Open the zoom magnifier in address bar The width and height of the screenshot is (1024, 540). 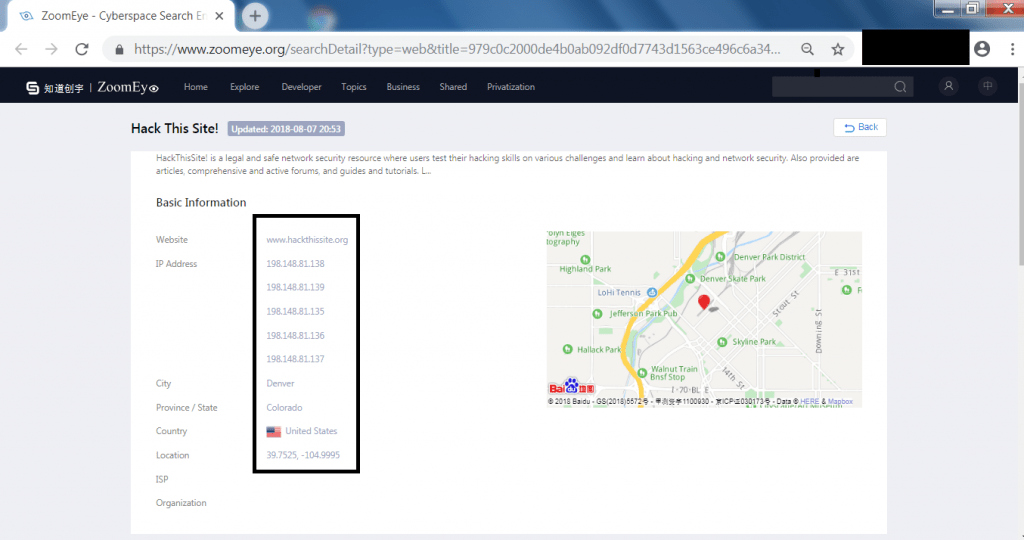pyautogui.click(x=807, y=49)
